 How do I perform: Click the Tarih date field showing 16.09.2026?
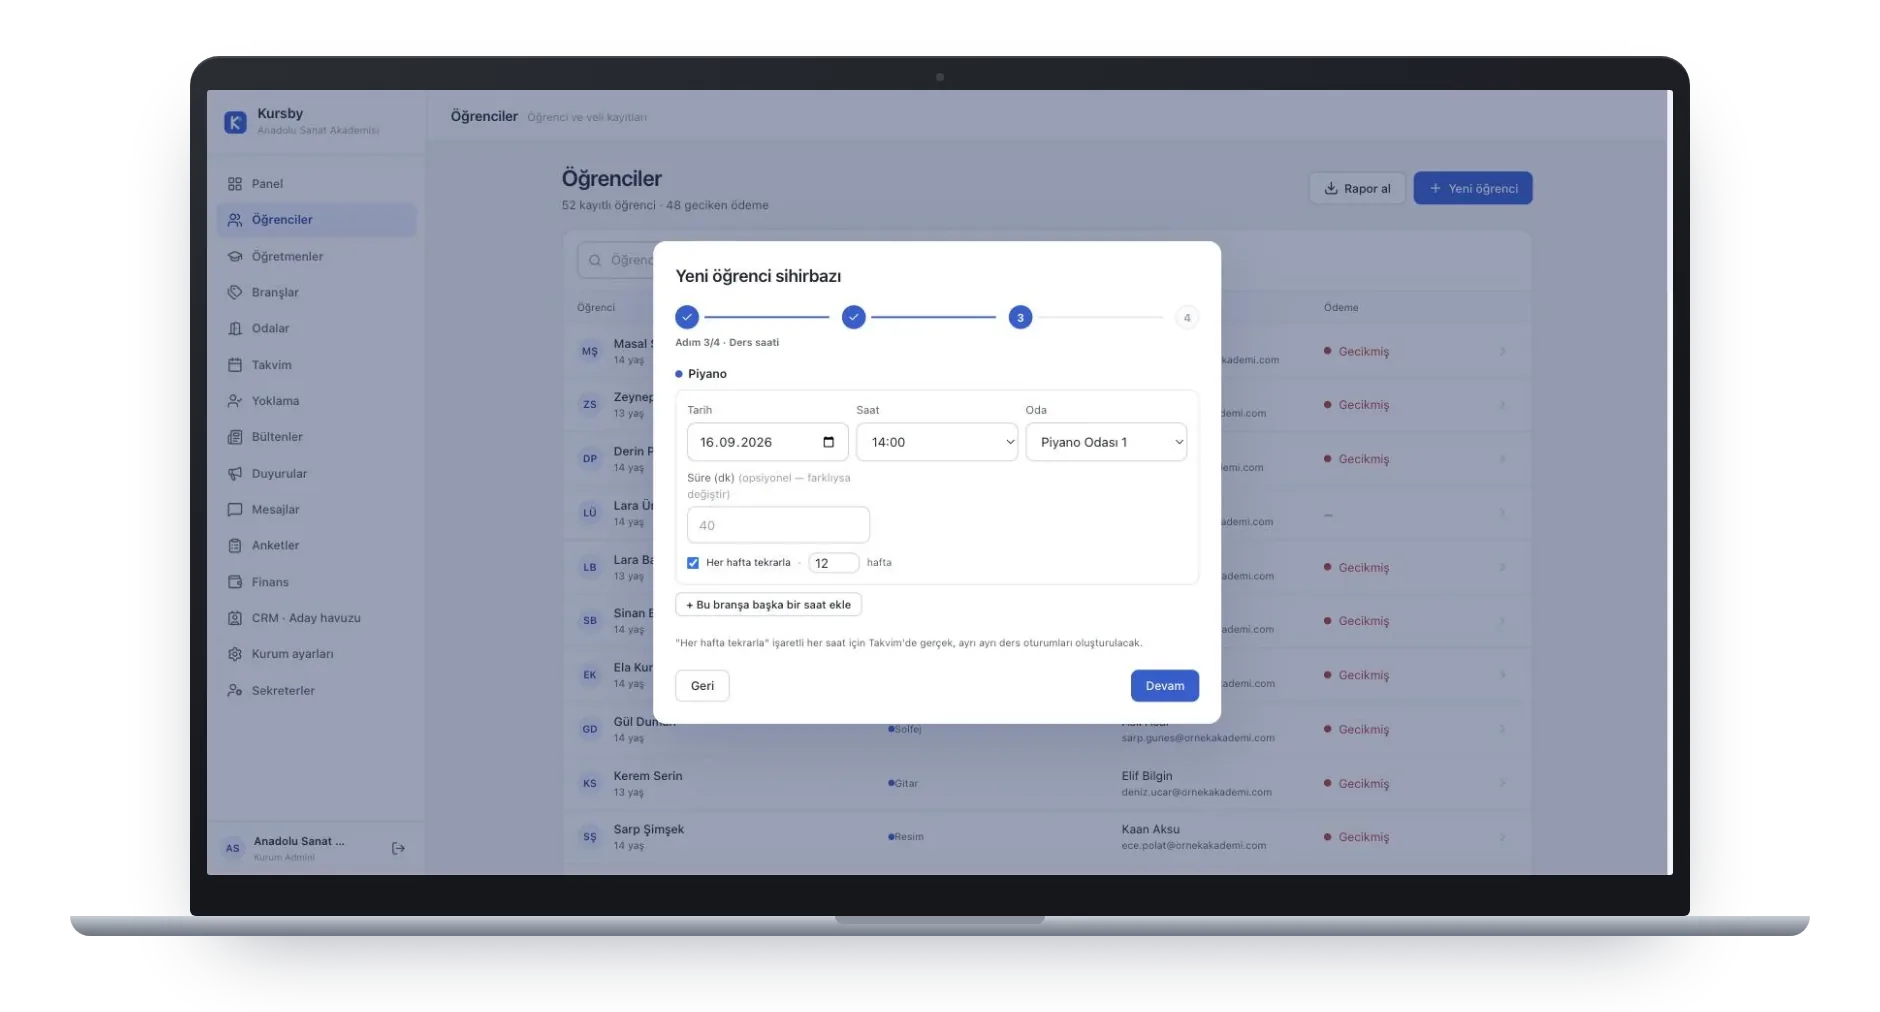(767, 443)
